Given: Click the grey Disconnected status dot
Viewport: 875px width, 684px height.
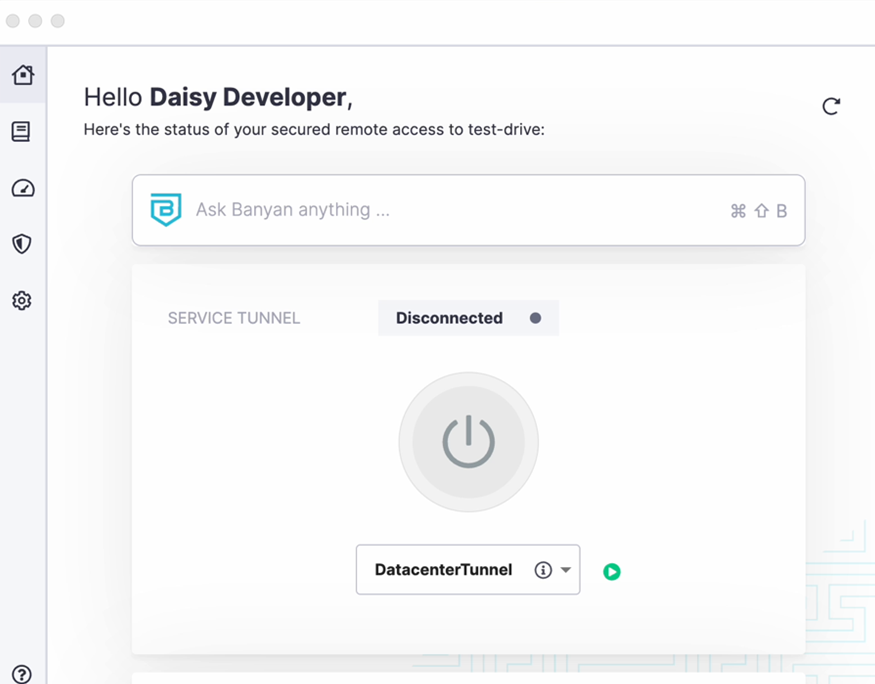Looking at the screenshot, I should tap(535, 318).
